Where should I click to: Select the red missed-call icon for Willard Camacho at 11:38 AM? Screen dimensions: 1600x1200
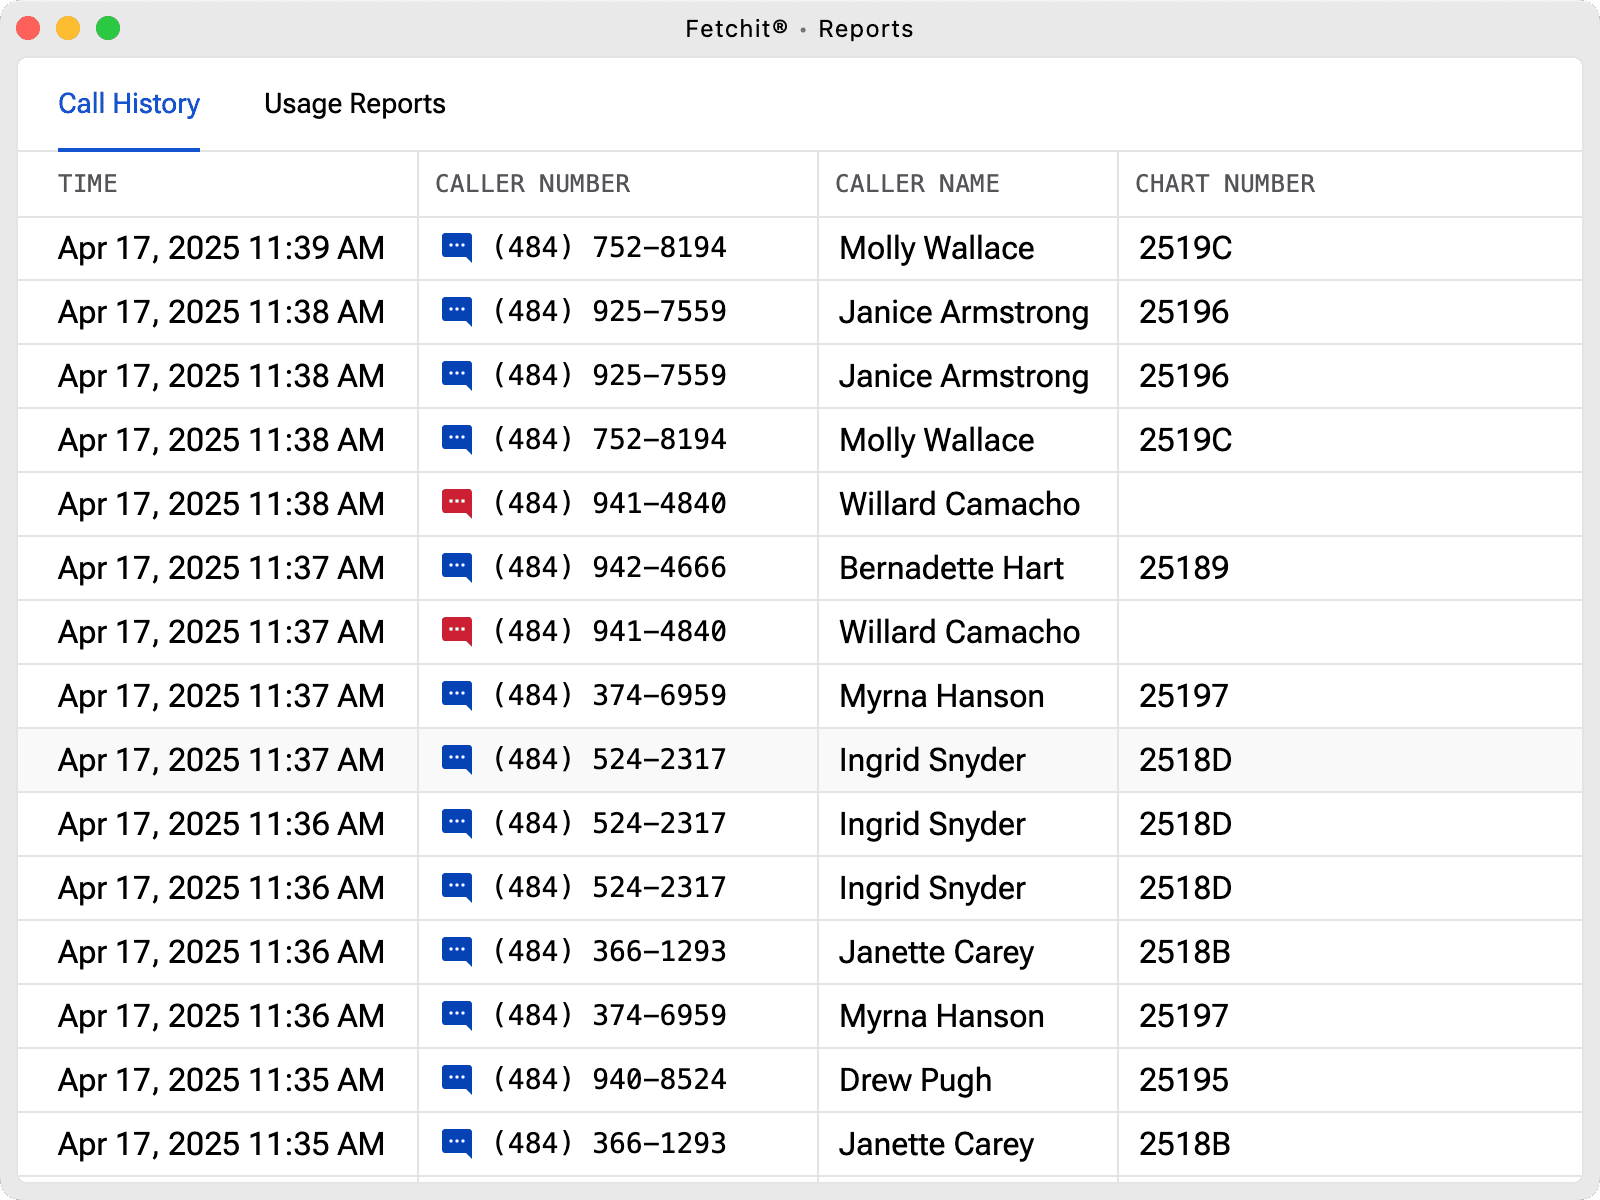[x=457, y=504]
